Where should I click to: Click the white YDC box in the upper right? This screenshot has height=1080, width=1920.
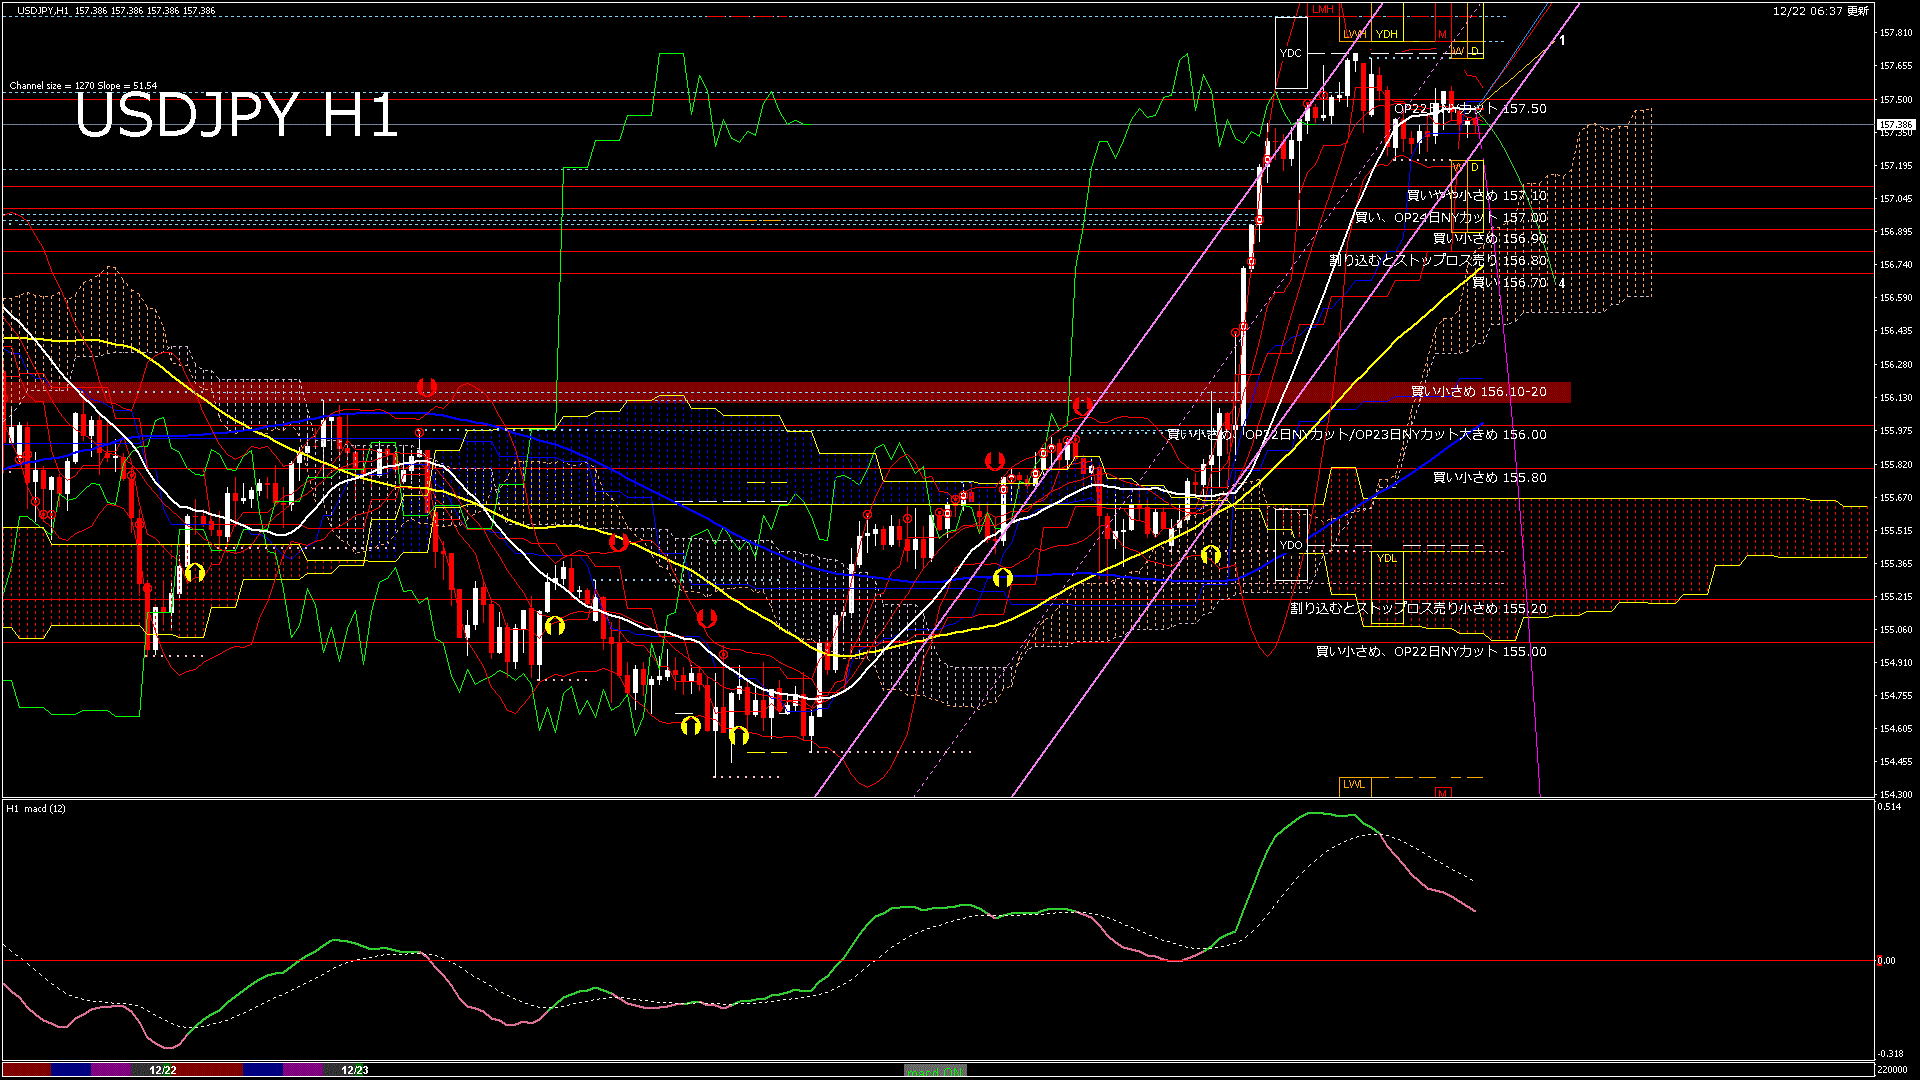pos(1291,51)
